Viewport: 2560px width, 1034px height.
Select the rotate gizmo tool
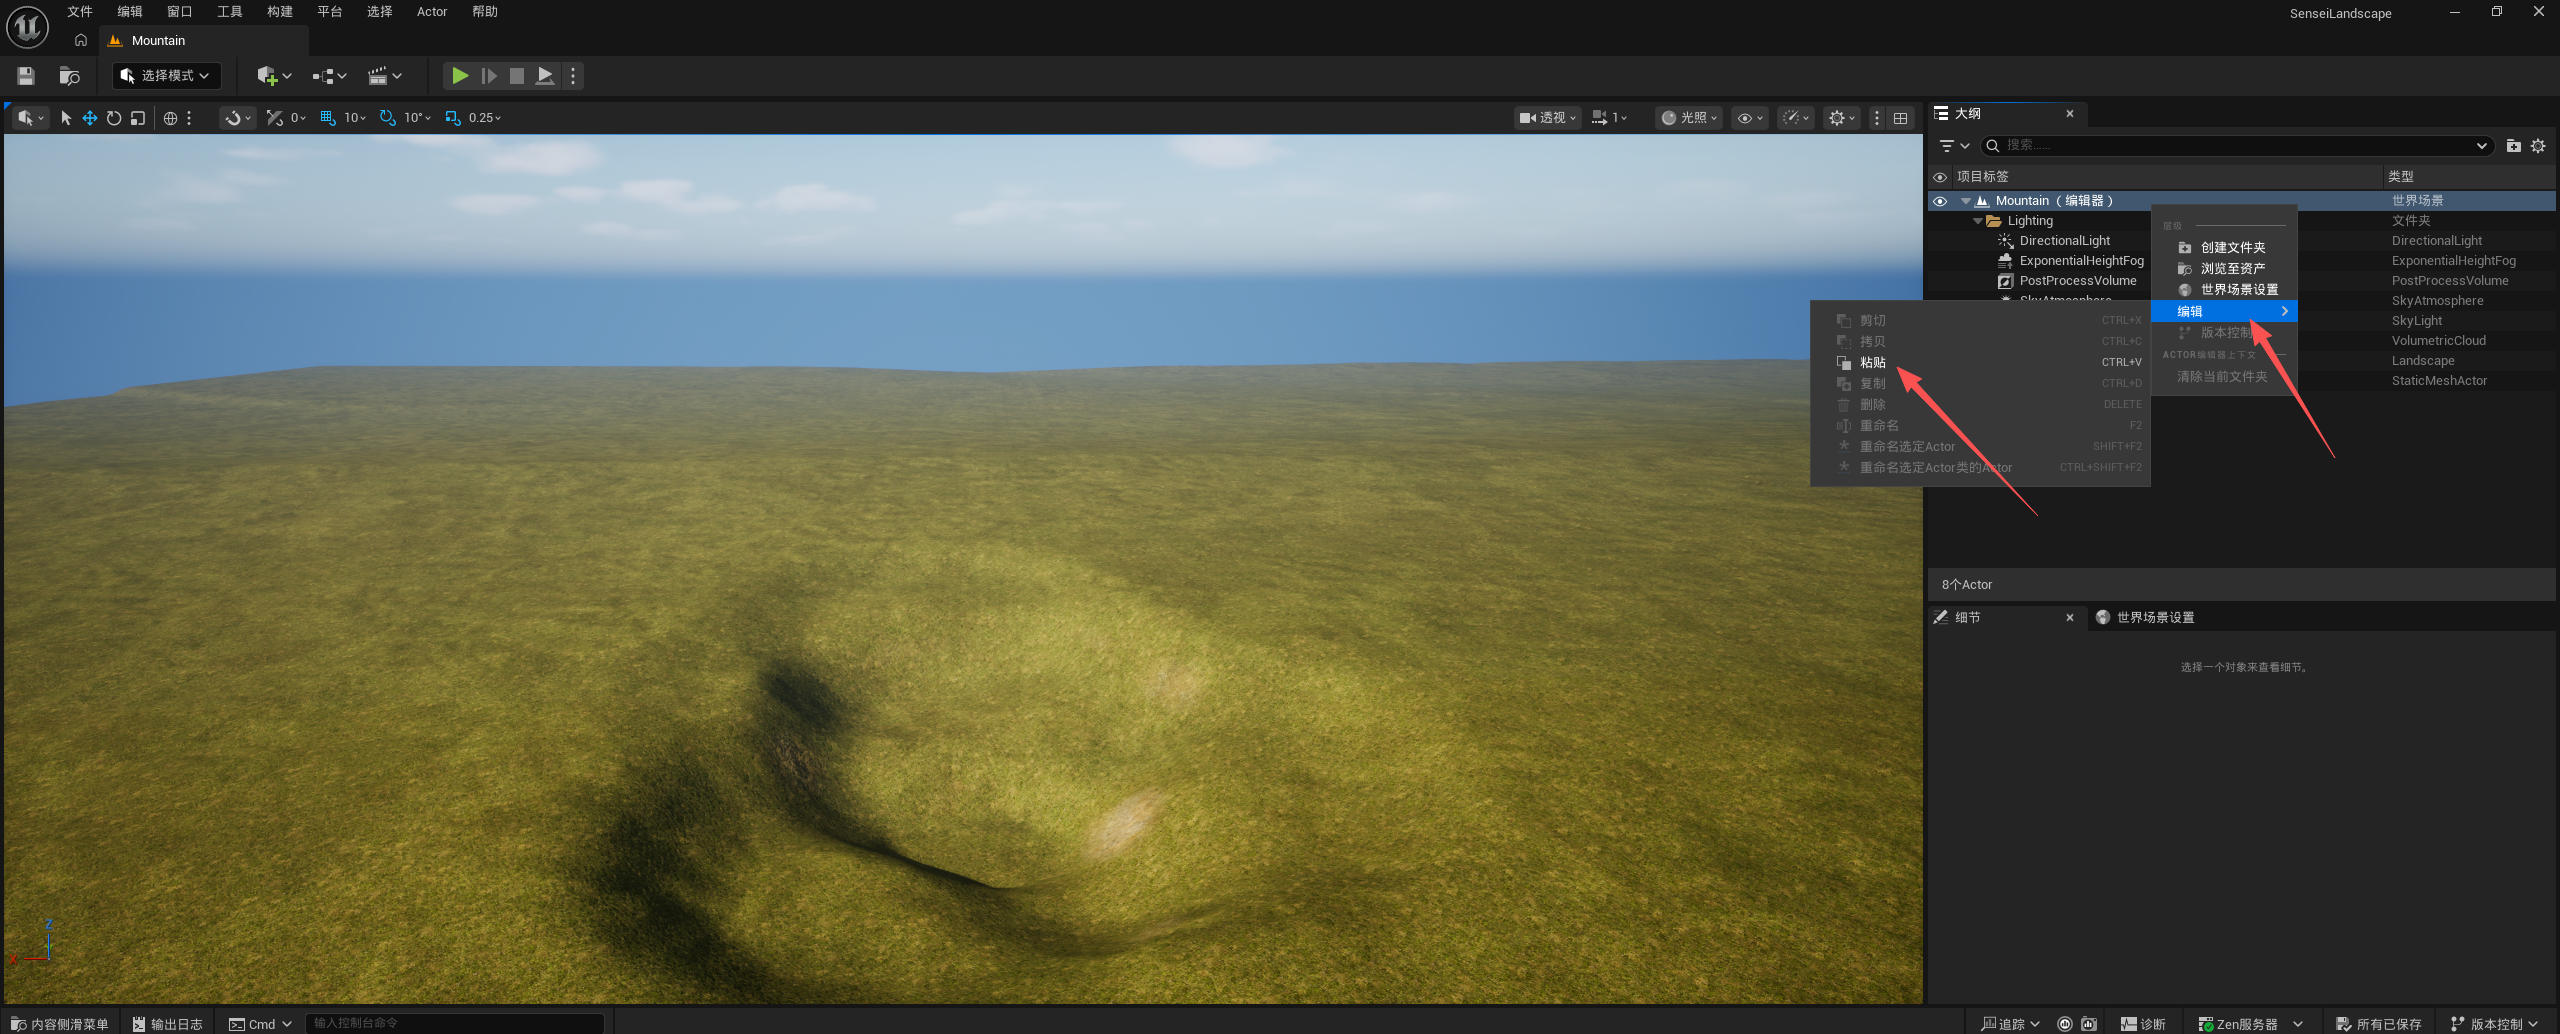[114, 118]
